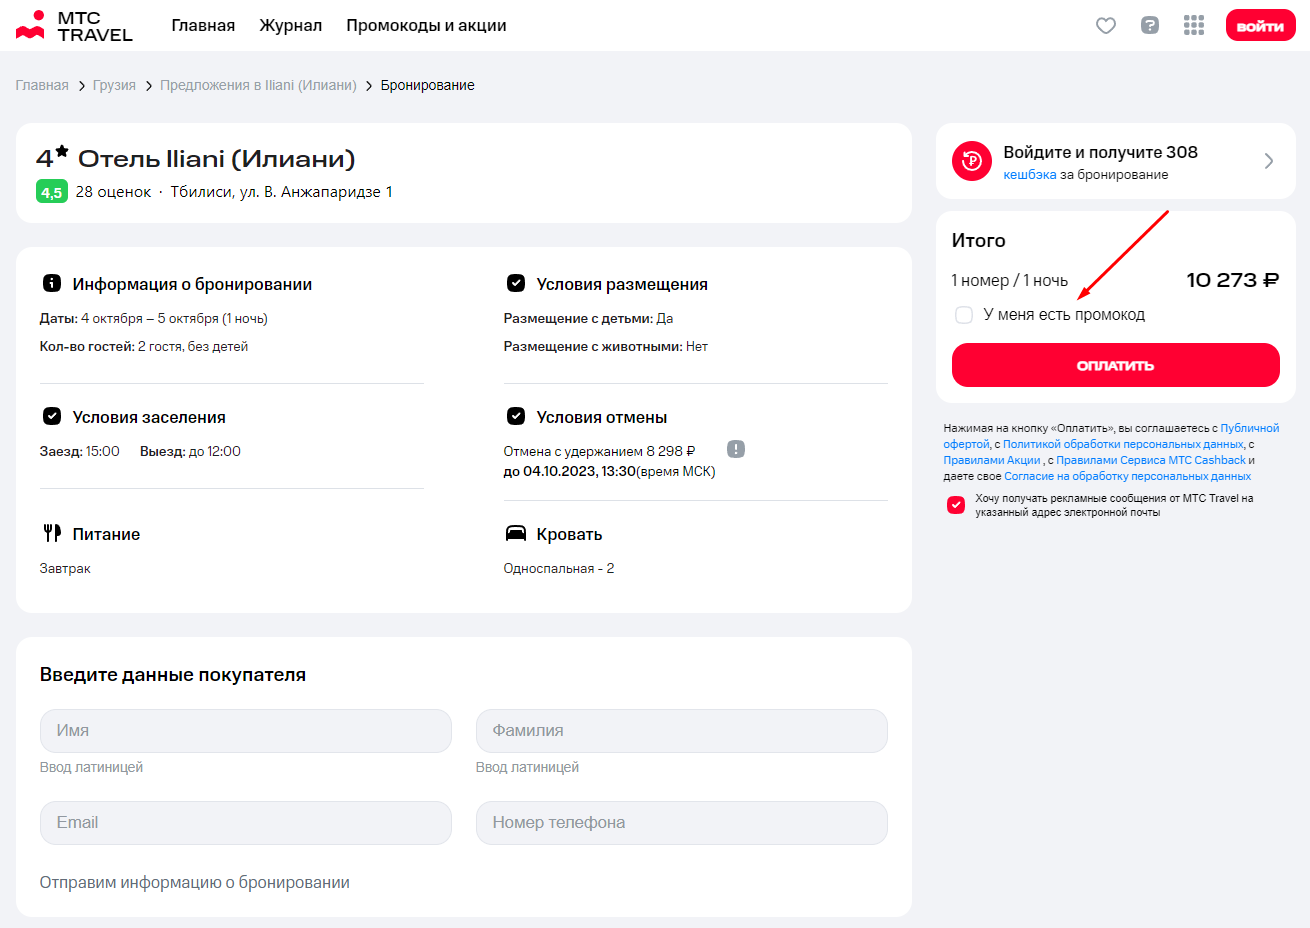Open the кешбэка link
The image size is (1310, 928).
[x=1029, y=174]
